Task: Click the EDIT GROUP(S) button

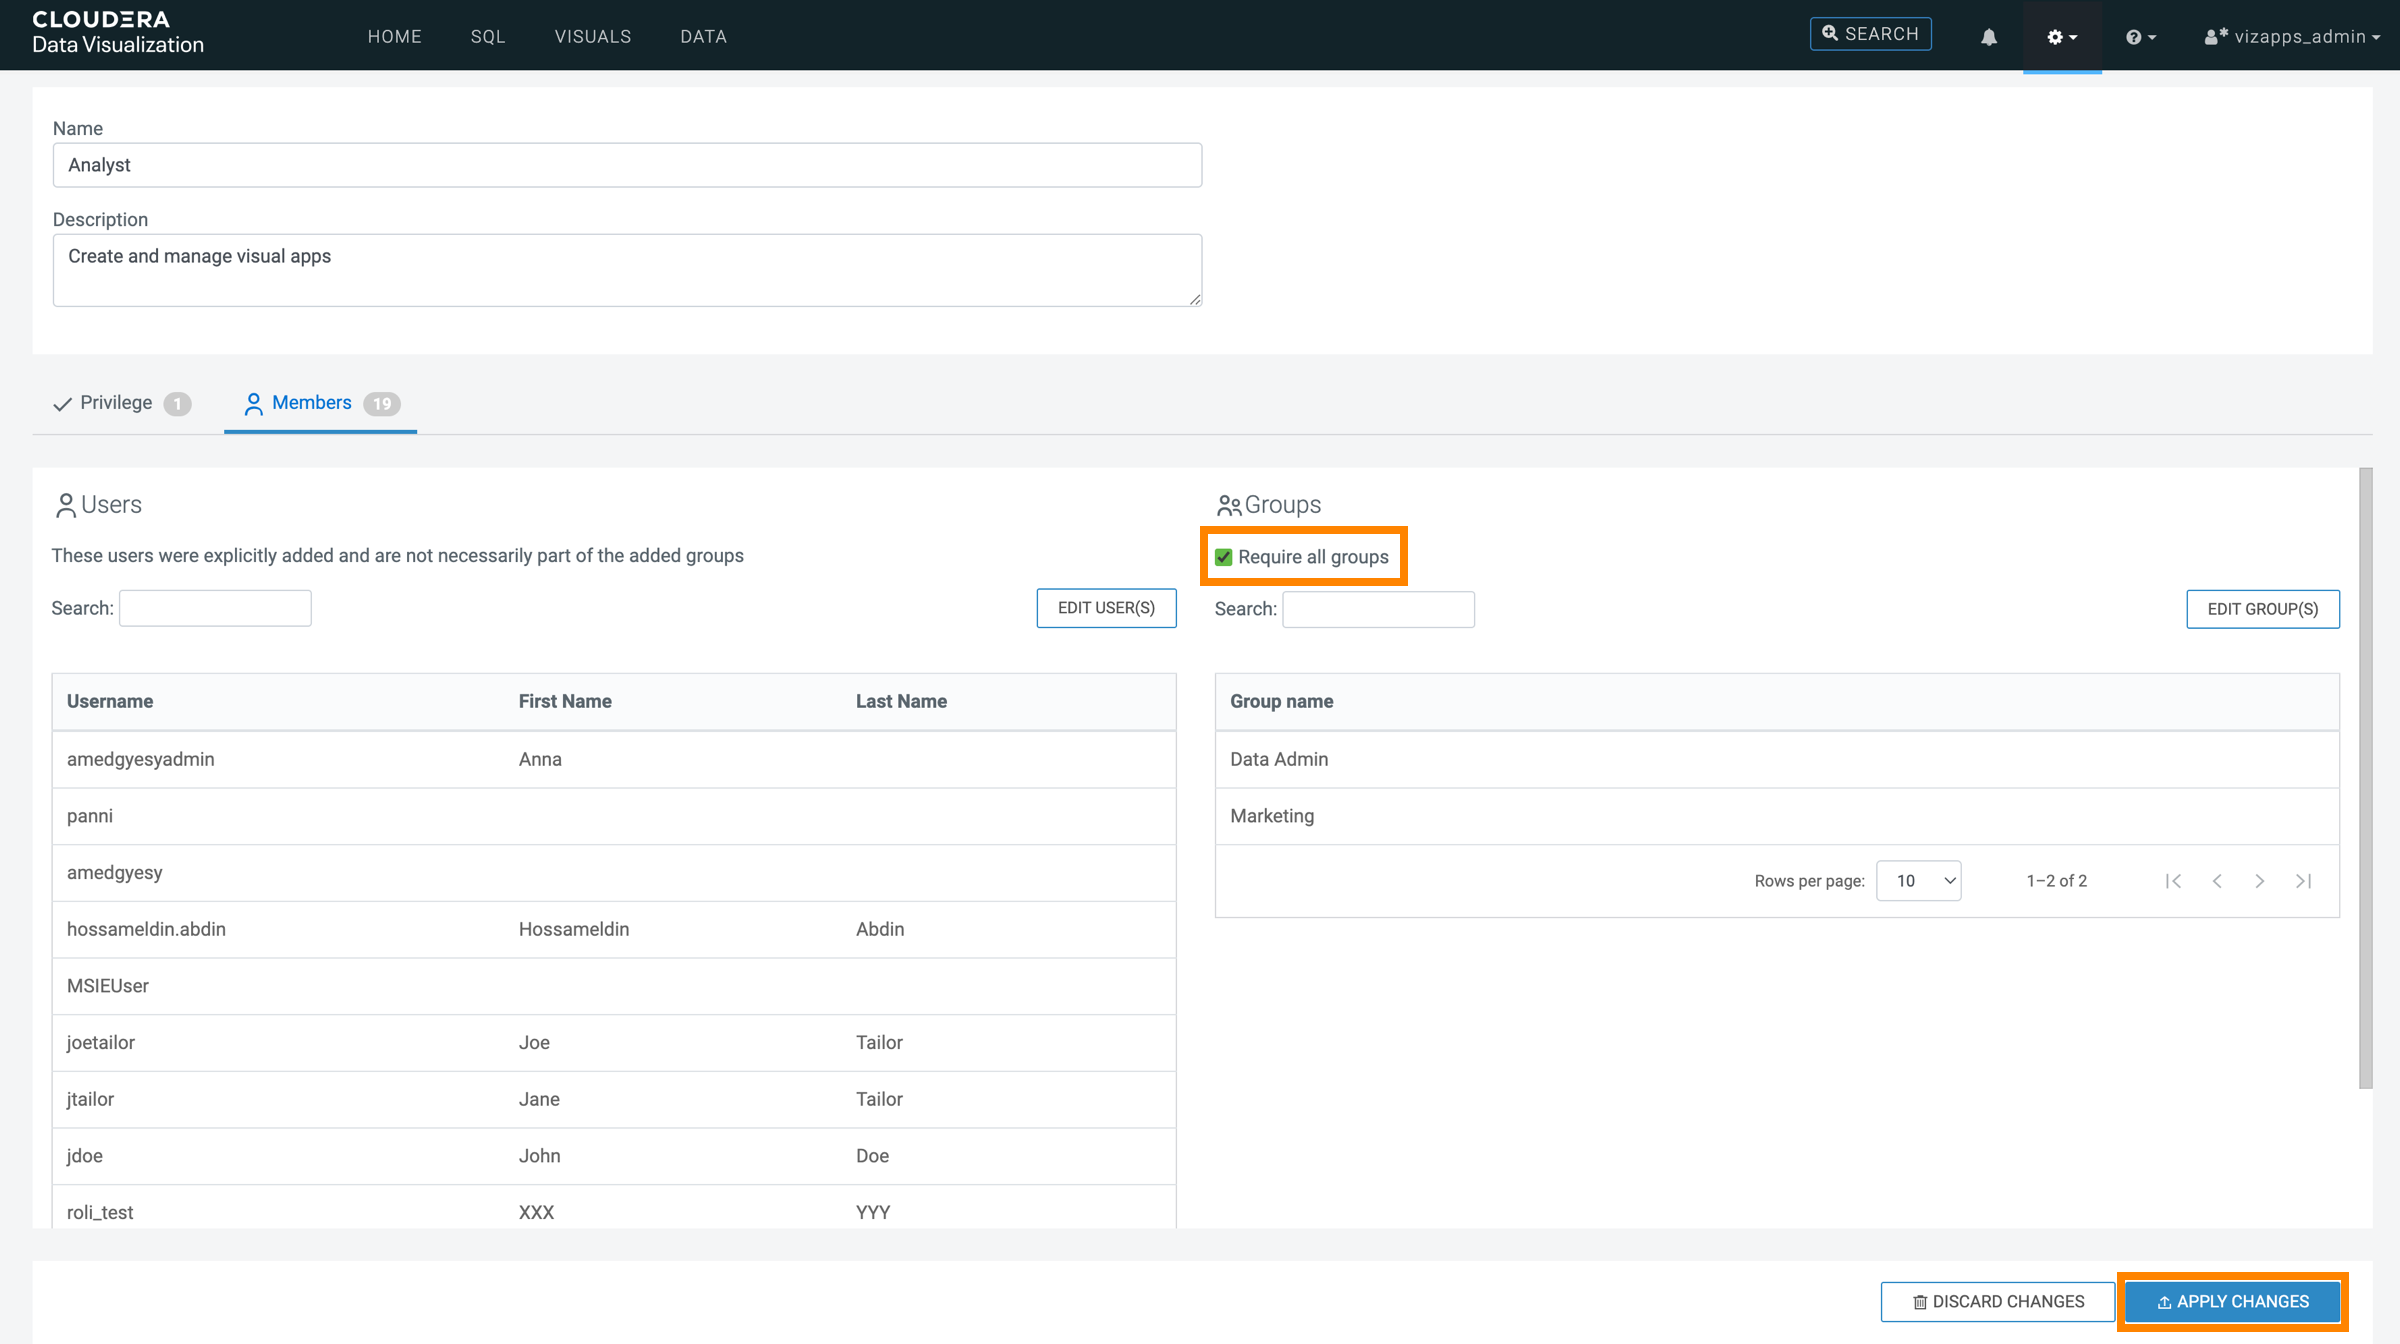Action: (x=2262, y=609)
